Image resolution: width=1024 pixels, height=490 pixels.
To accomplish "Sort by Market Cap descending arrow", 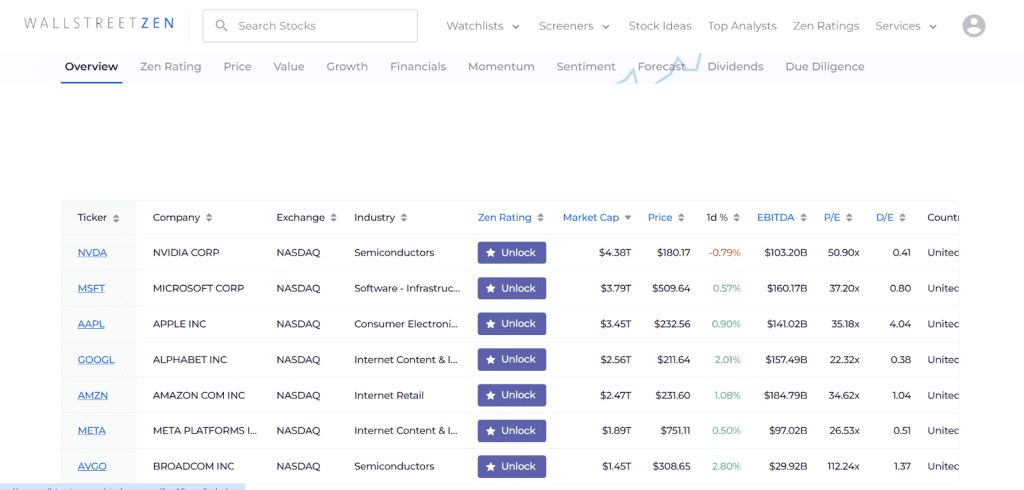I will [x=628, y=218].
